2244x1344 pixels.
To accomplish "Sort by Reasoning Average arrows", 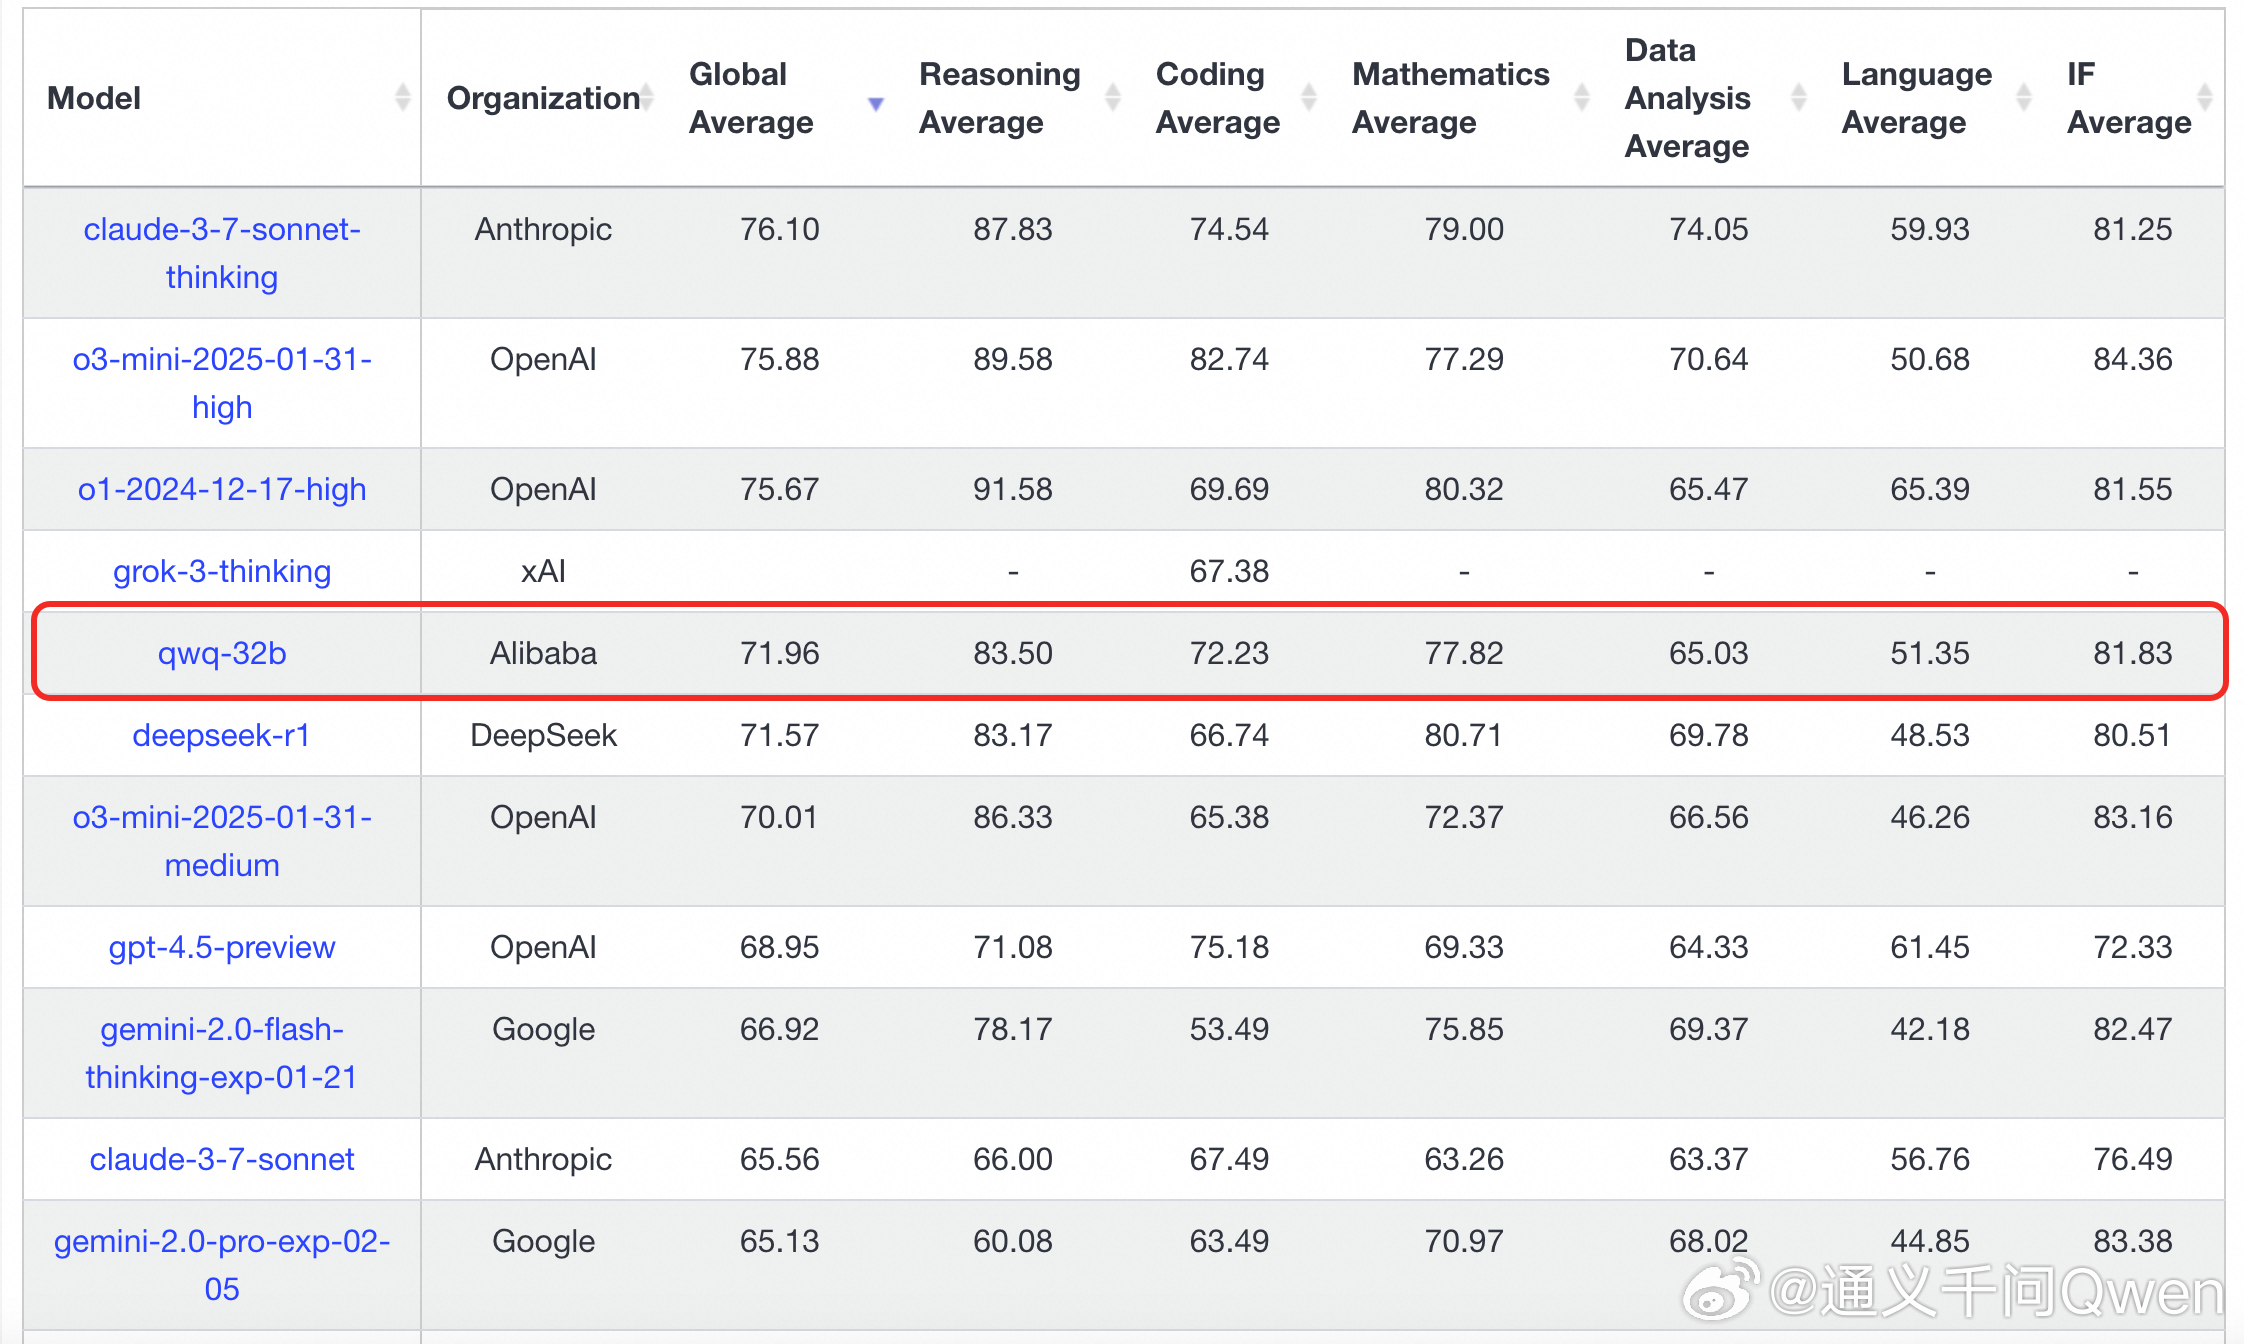I will coord(1112,98).
